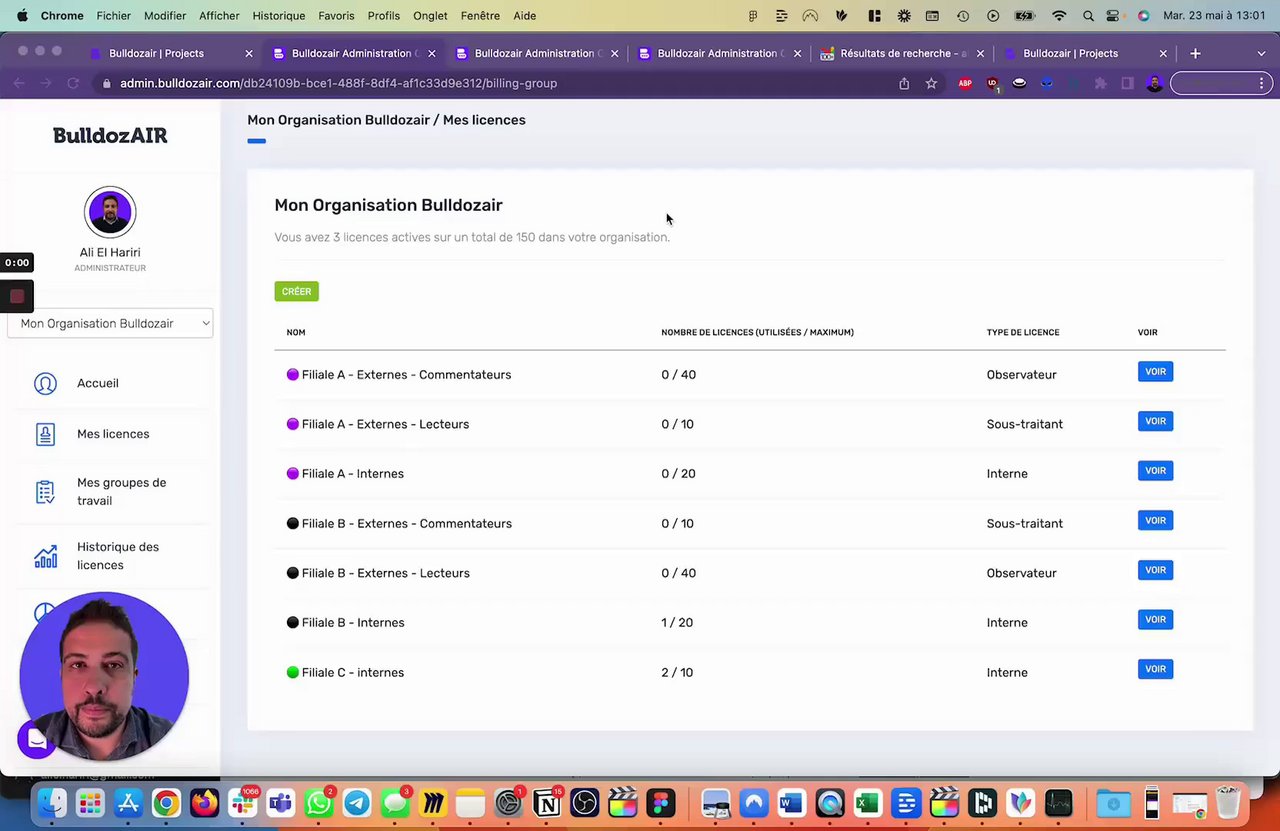The image size is (1280, 831).
Task: Open the Chrome tab search chevron
Action: pos(1261,53)
